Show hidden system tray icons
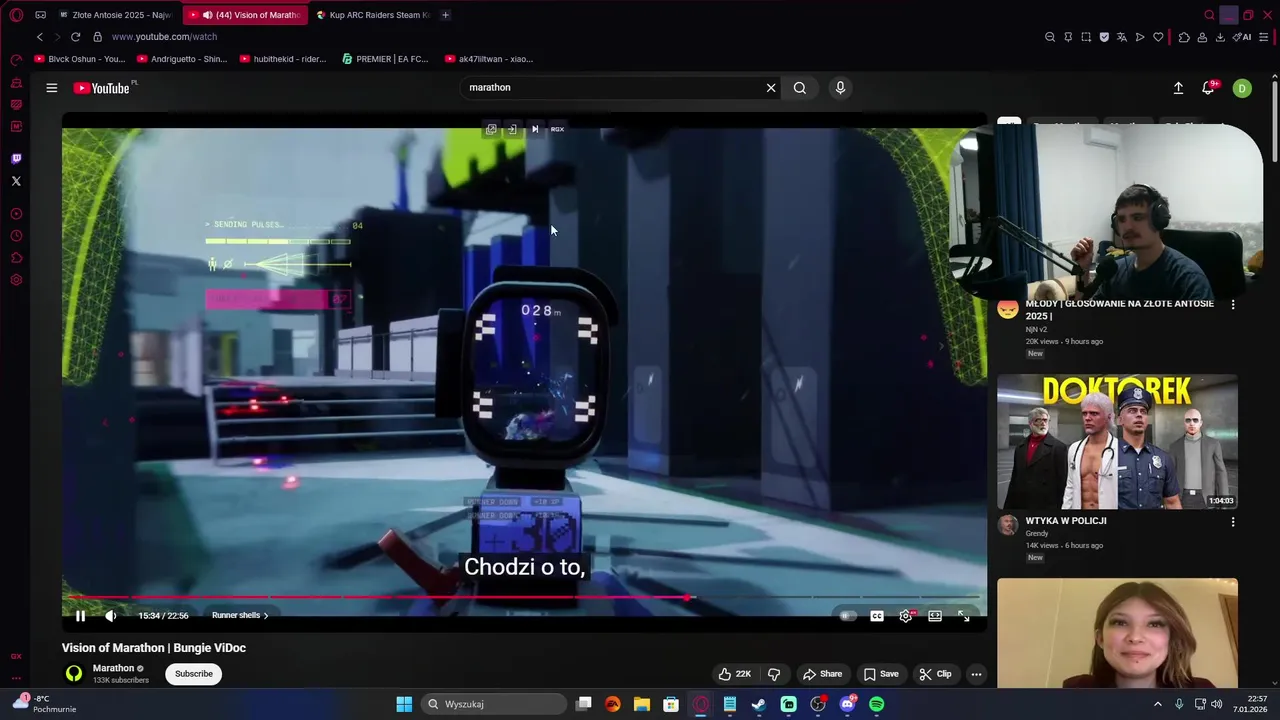Screen dimensions: 1280x720 pos(1158,704)
